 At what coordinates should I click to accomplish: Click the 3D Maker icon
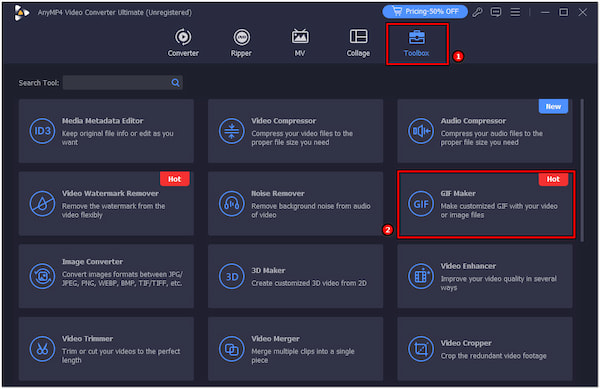(x=232, y=276)
